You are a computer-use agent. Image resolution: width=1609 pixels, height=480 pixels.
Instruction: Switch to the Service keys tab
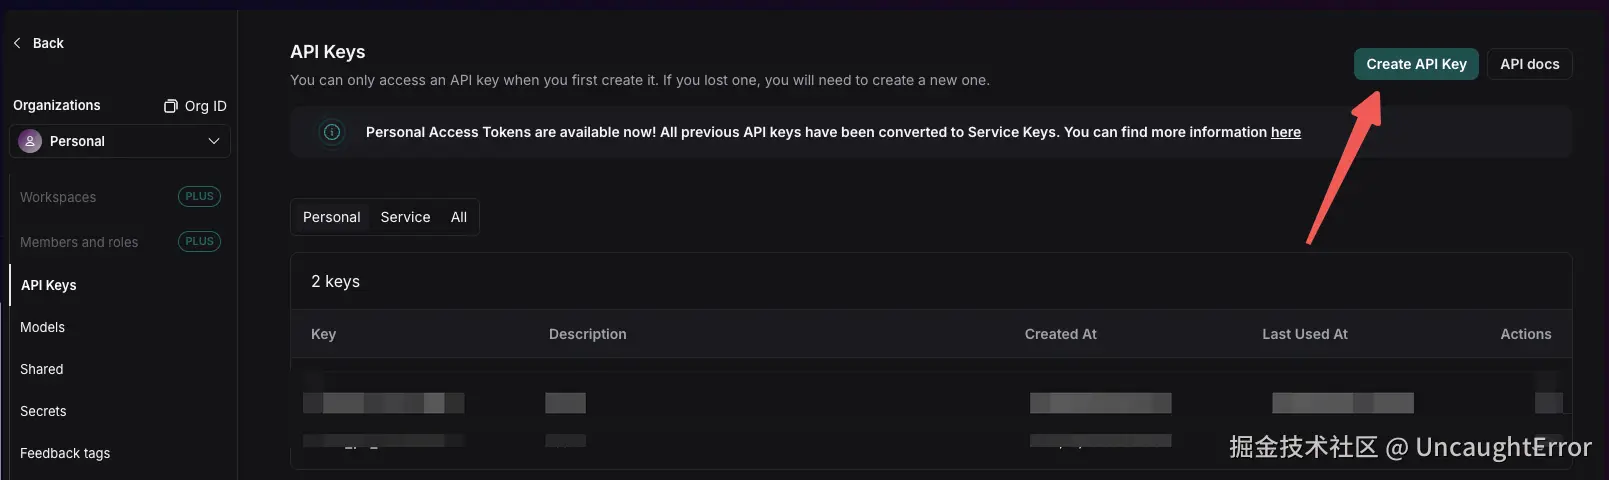405,217
